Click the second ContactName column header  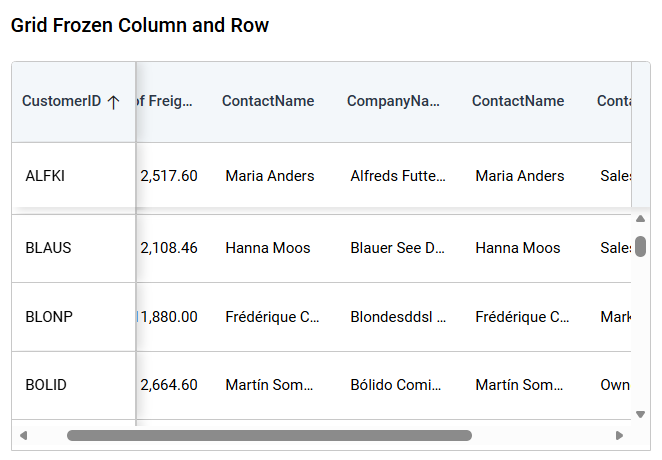point(518,102)
